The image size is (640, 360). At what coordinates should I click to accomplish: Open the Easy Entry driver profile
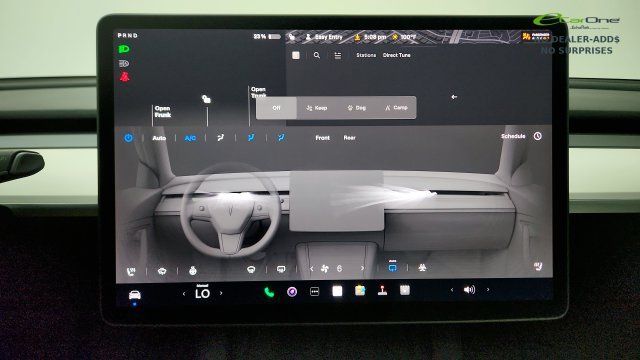coord(324,37)
